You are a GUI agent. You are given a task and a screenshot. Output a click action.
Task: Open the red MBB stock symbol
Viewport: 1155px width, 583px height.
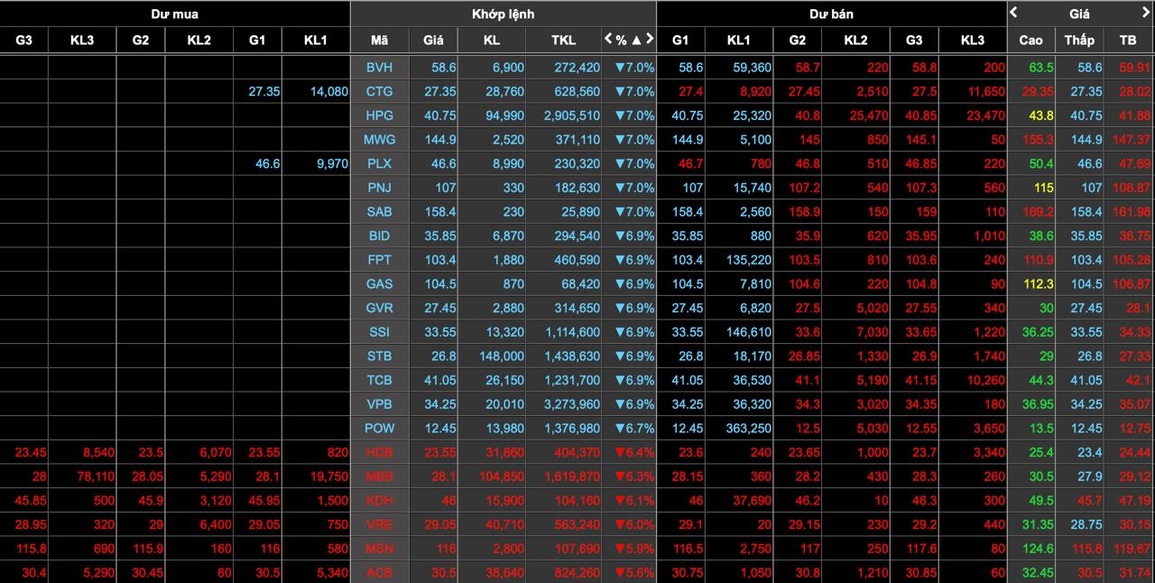tap(379, 477)
